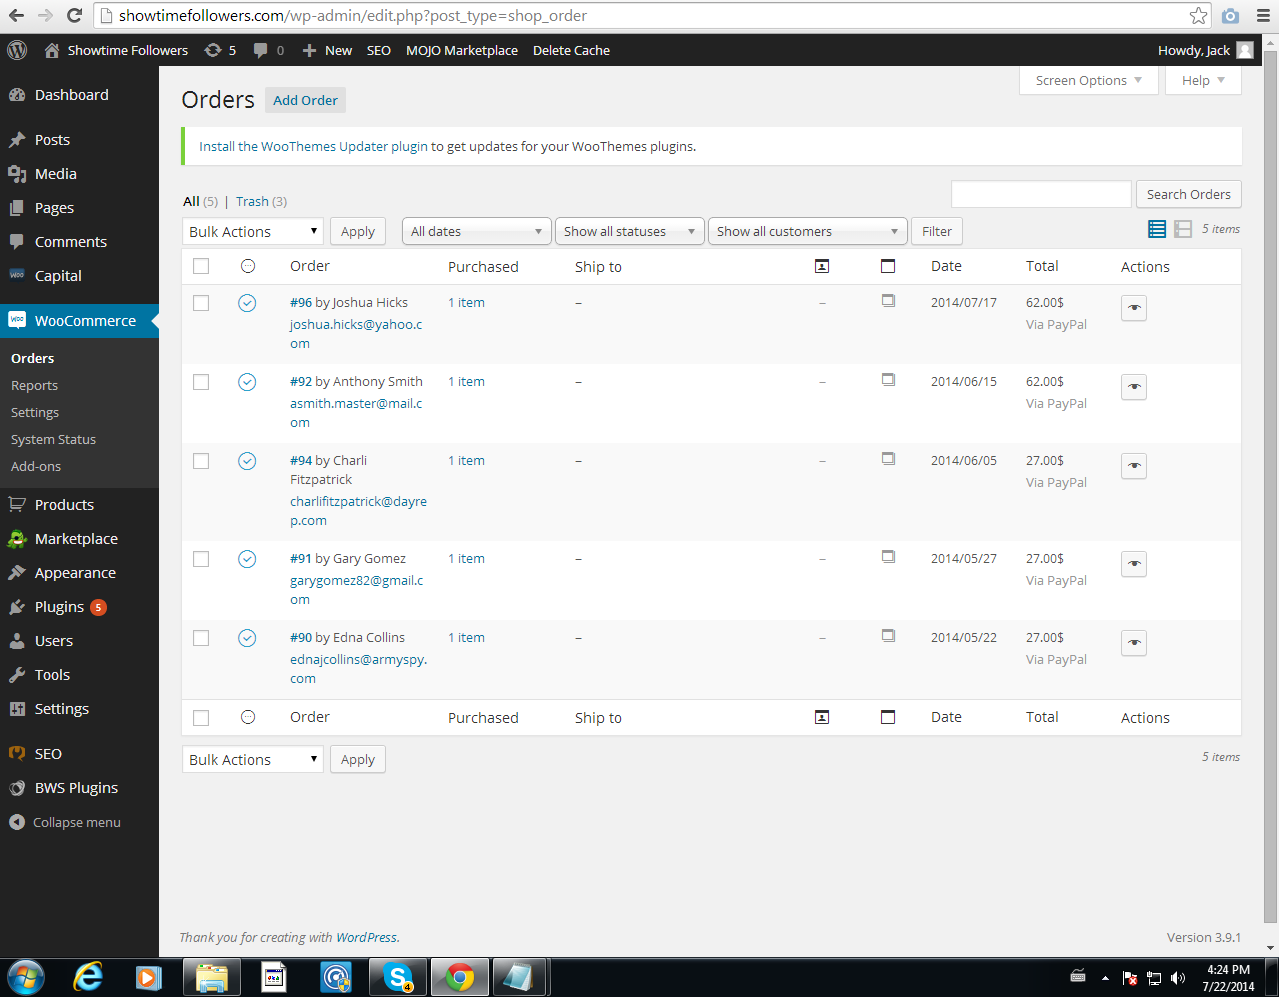Open volume control in system tray
The height and width of the screenshot is (997, 1279).
[x=1178, y=978]
